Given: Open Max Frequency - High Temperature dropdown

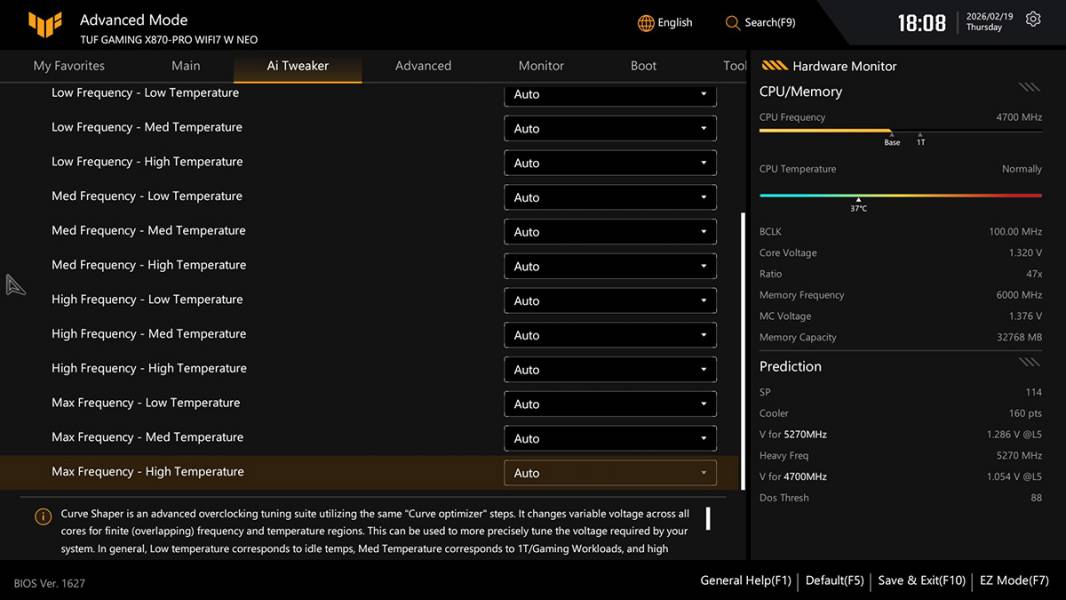Looking at the screenshot, I should pyautogui.click(x=610, y=473).
